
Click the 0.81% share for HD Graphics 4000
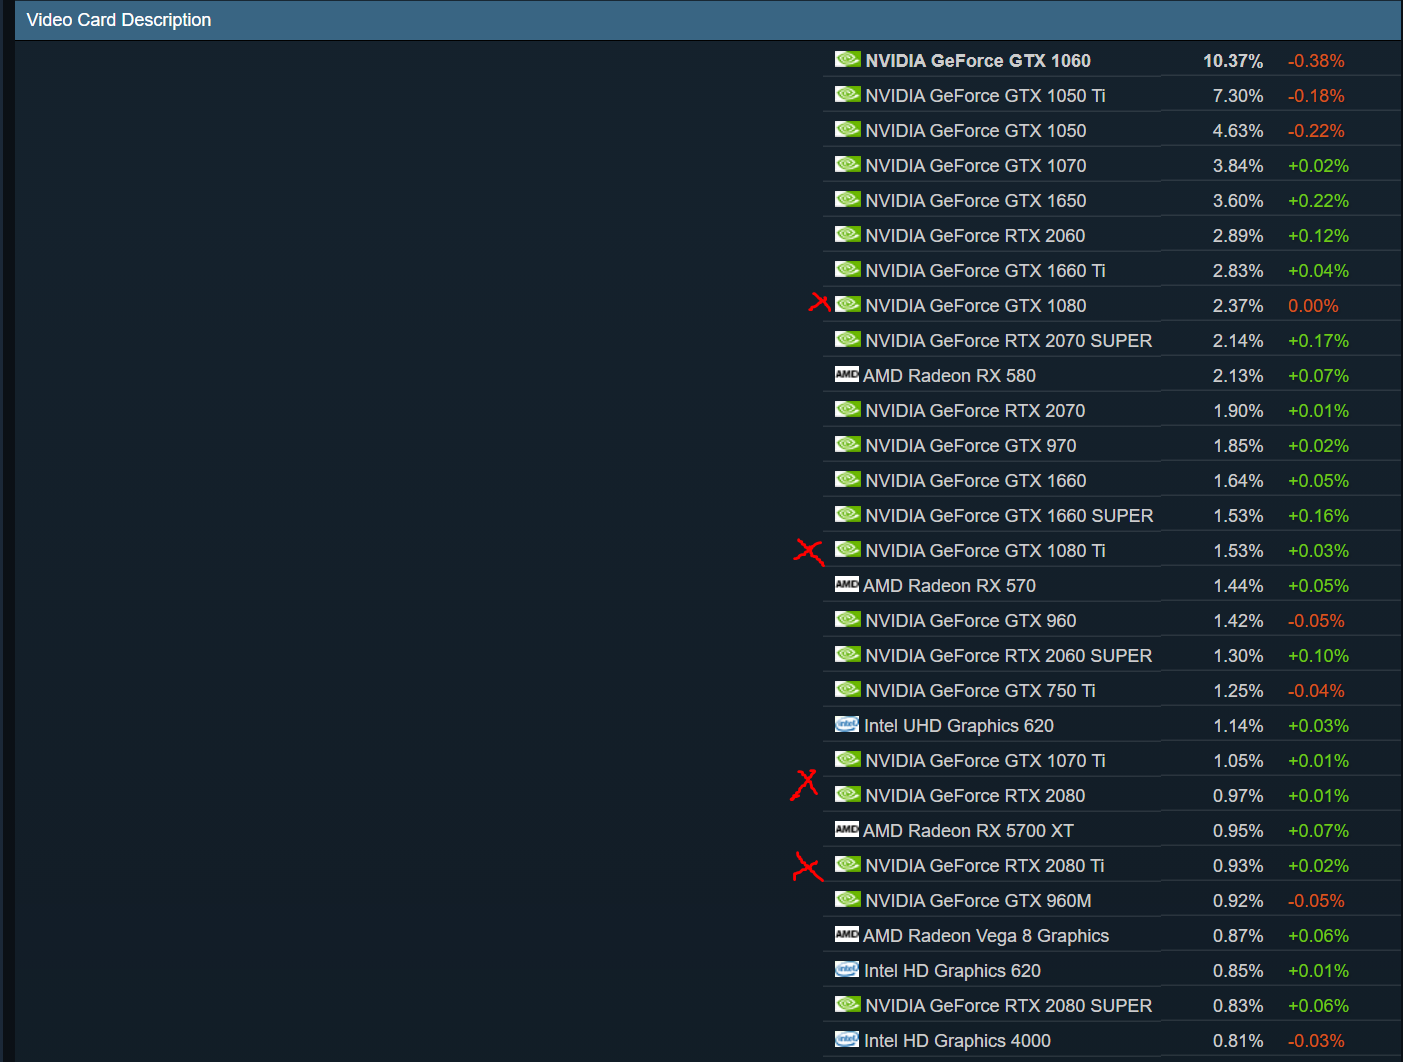(x=1238, y=1041)
